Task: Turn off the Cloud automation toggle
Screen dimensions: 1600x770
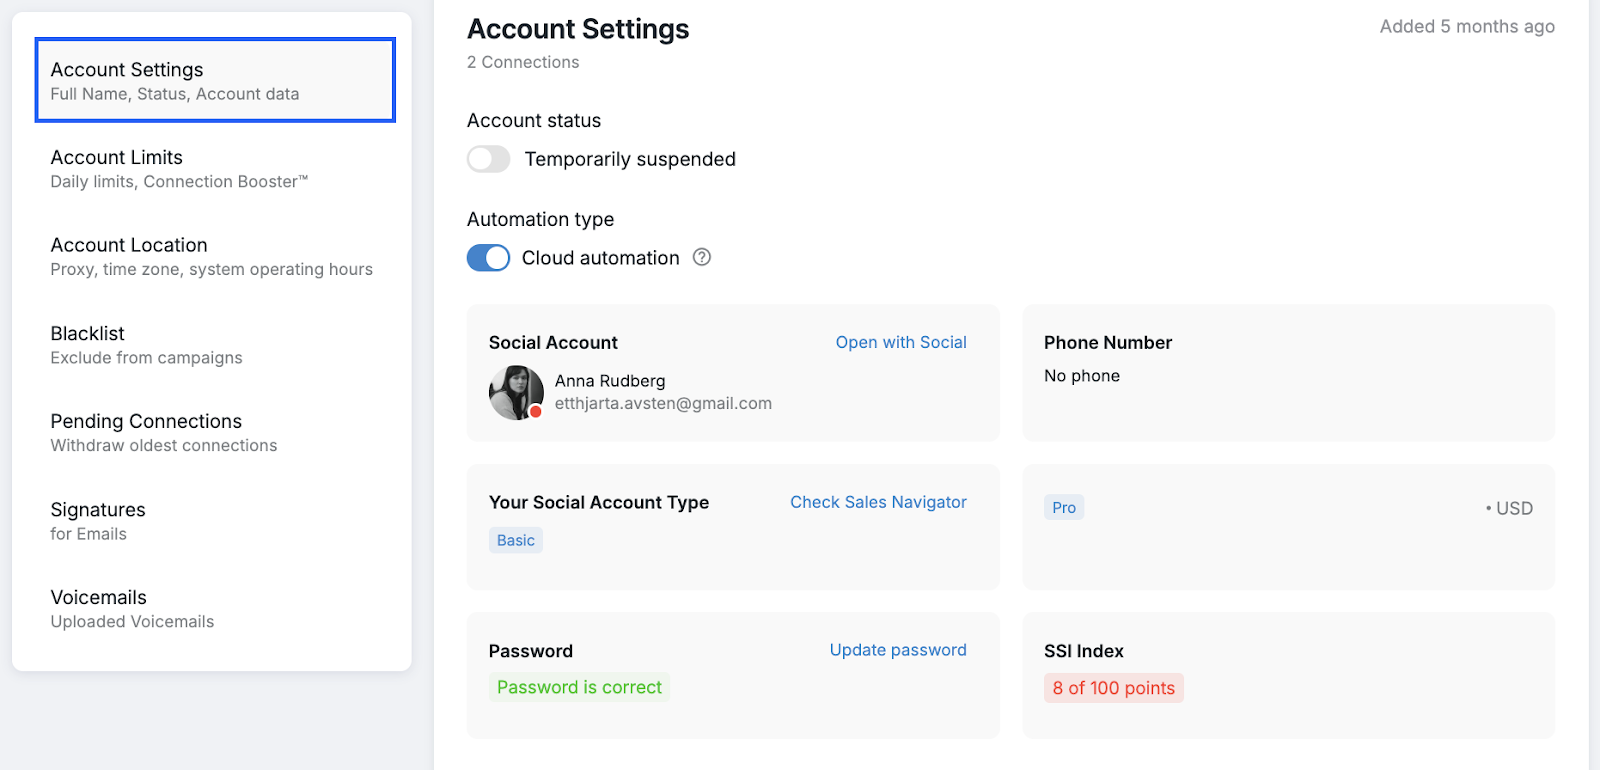Action: click(x=489, y=258)
